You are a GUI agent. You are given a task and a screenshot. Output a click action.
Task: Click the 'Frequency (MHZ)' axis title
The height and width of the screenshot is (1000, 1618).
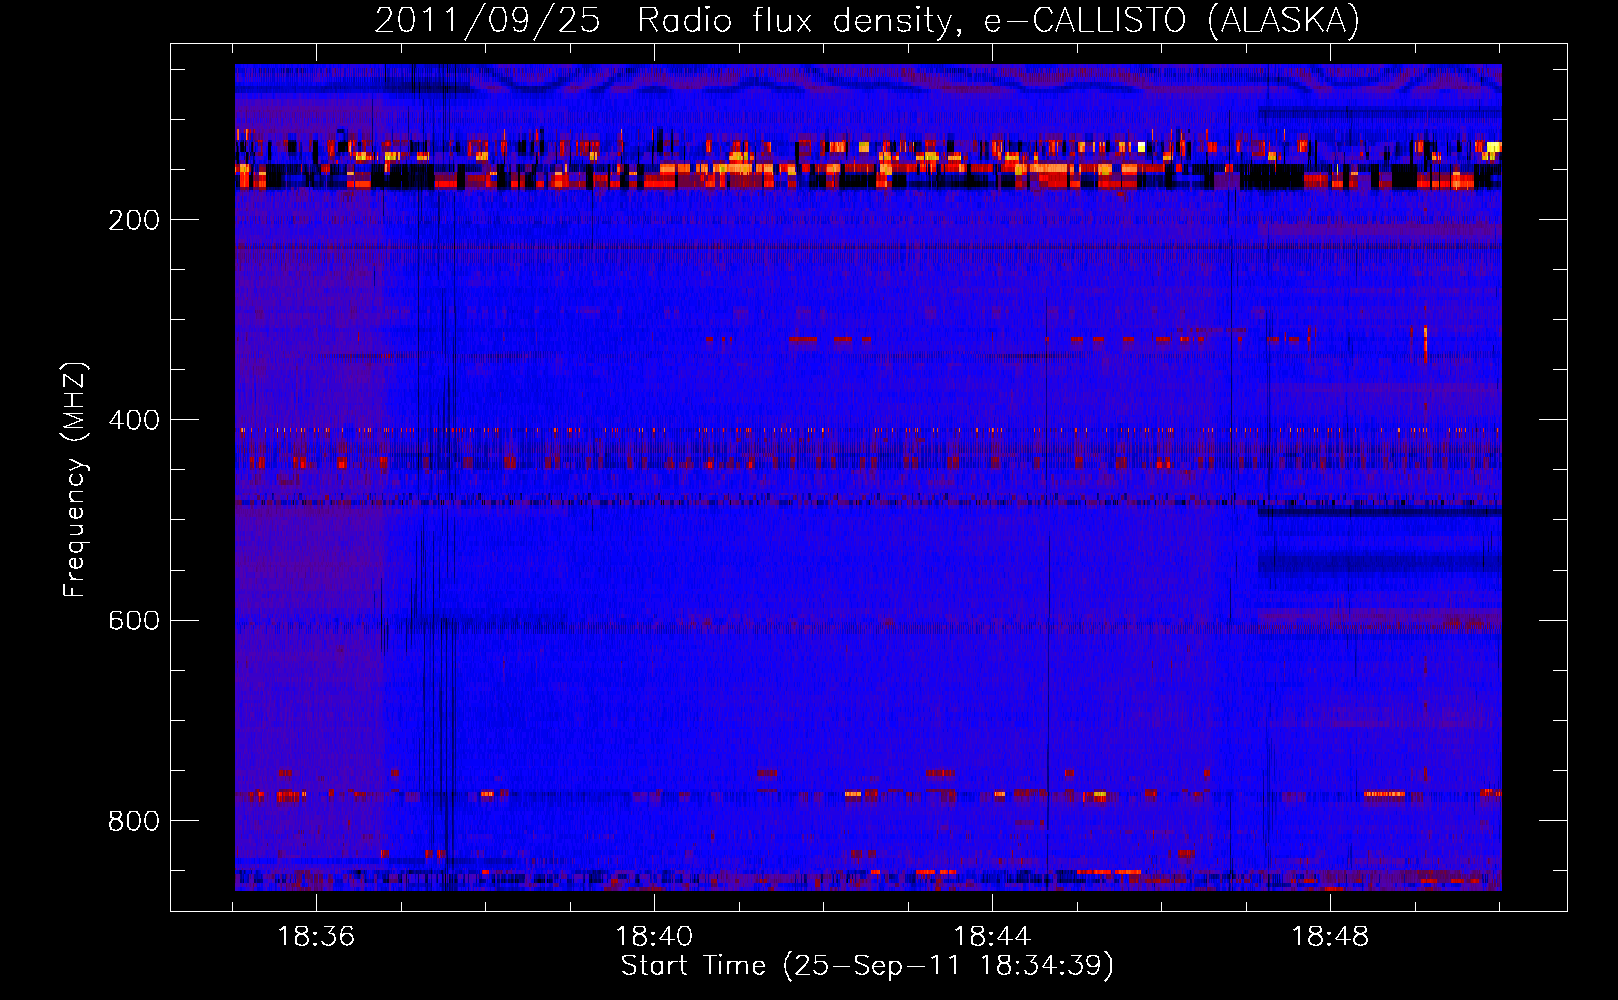75,480
